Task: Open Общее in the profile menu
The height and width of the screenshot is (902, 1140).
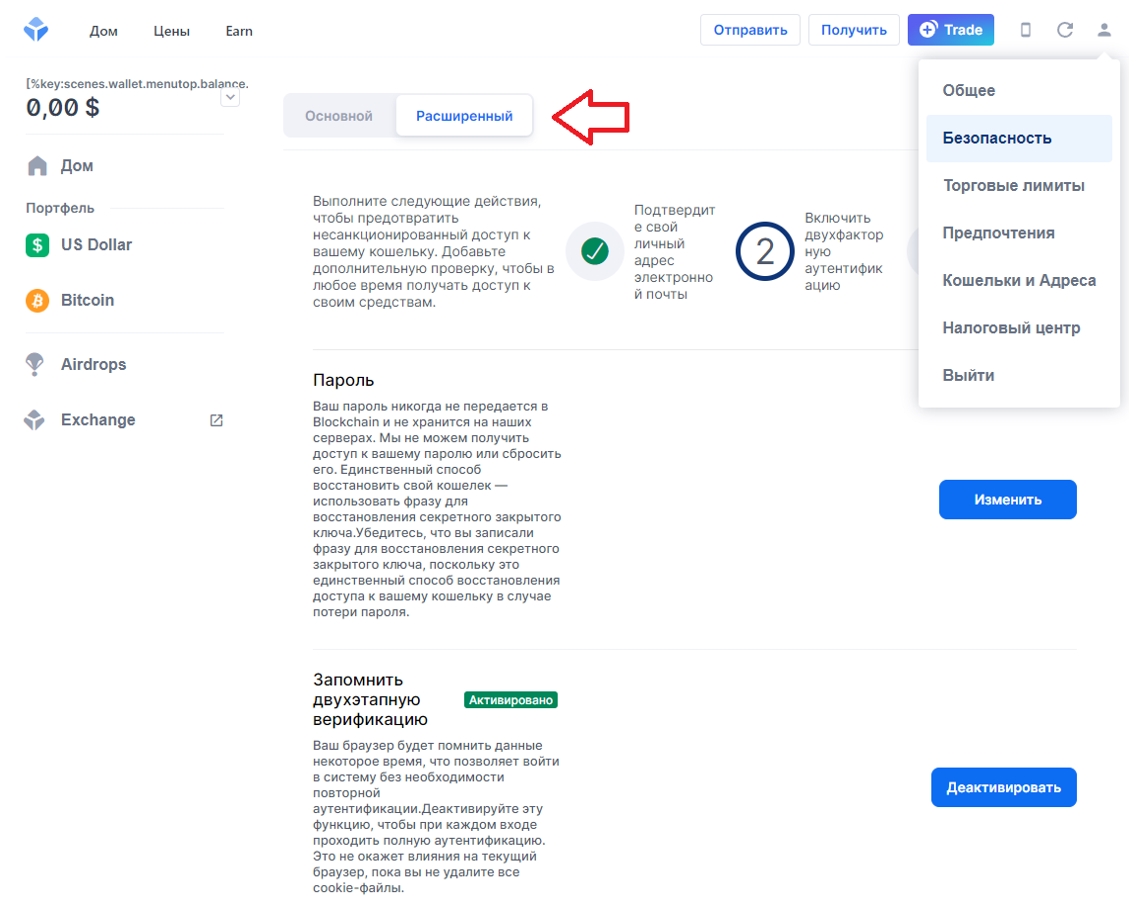Action: pos(1019,91)
